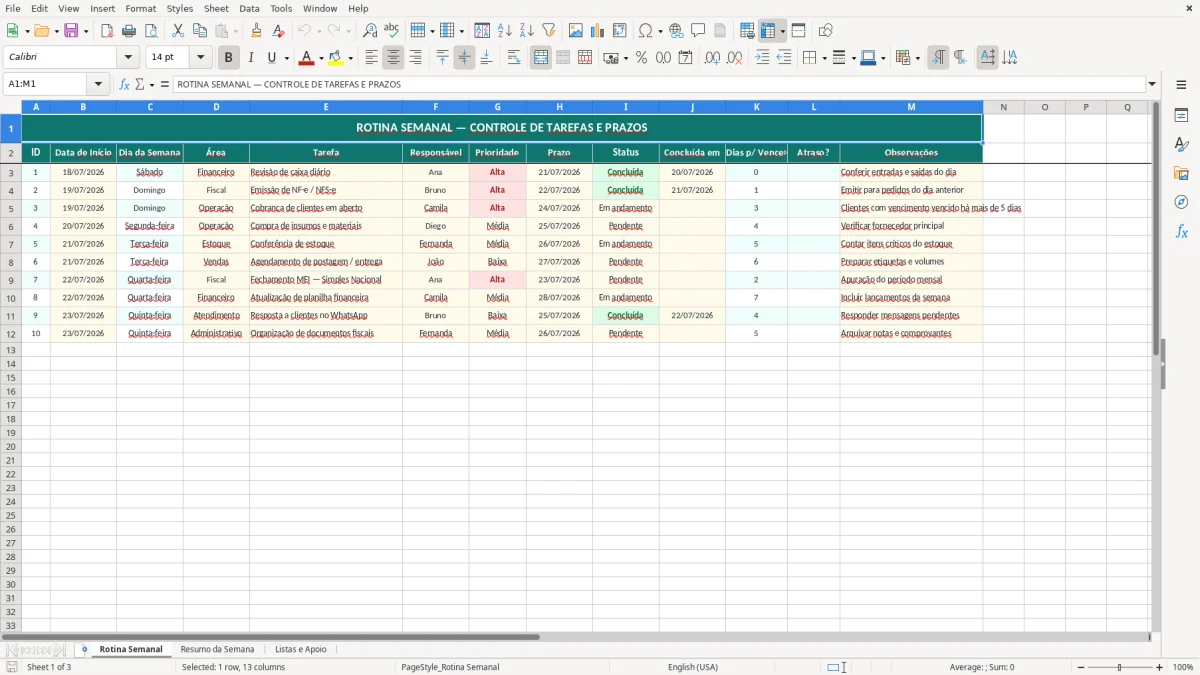Click the zoom in plus button
Screen dimensions: 1200x675
[x=1159, y=667]
